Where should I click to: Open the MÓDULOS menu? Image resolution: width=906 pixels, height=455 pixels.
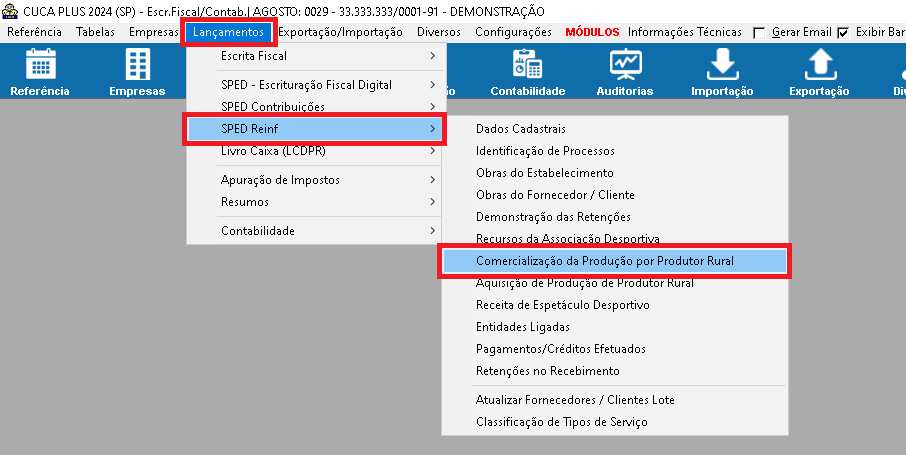coord(592,32)
